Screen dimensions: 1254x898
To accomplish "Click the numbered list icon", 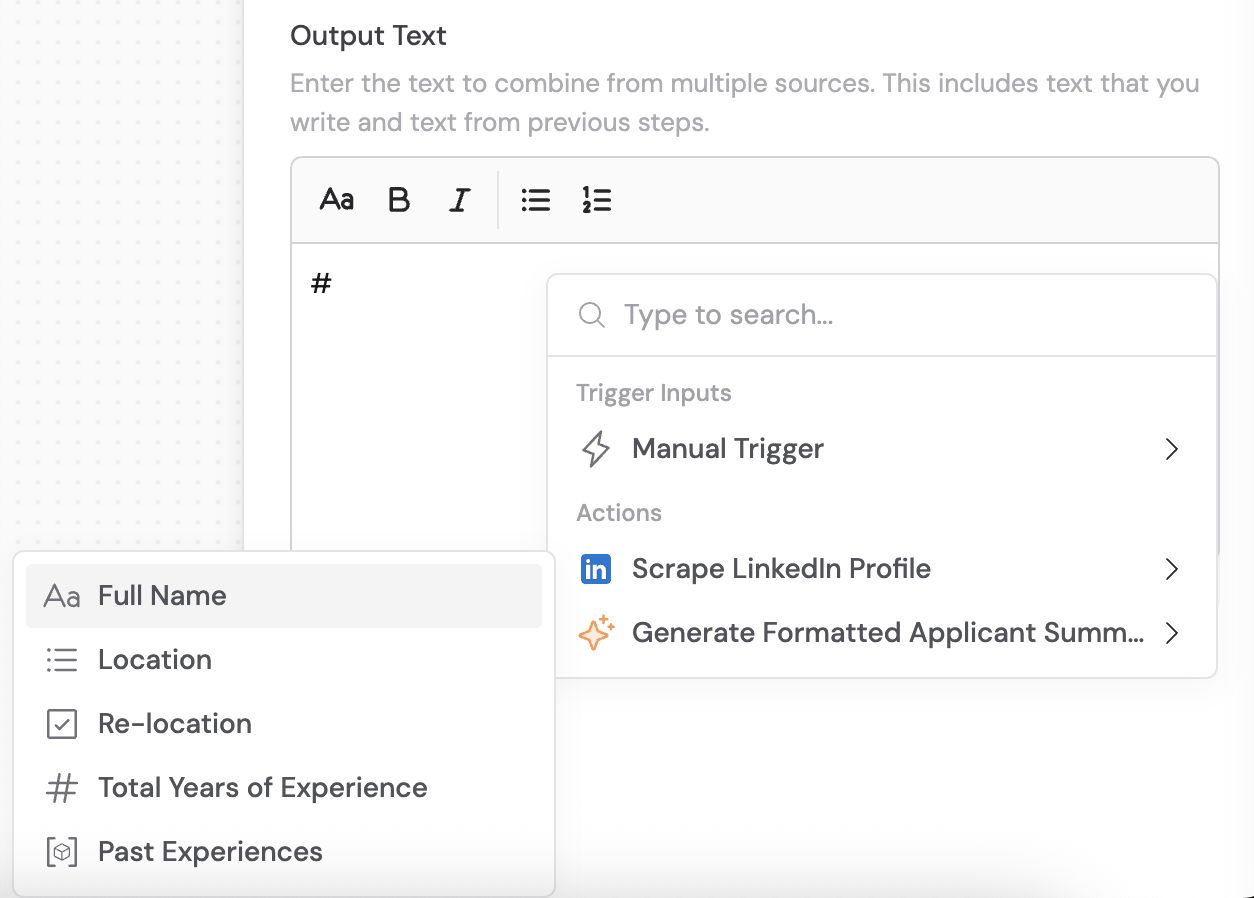I will tap(596, 199).
